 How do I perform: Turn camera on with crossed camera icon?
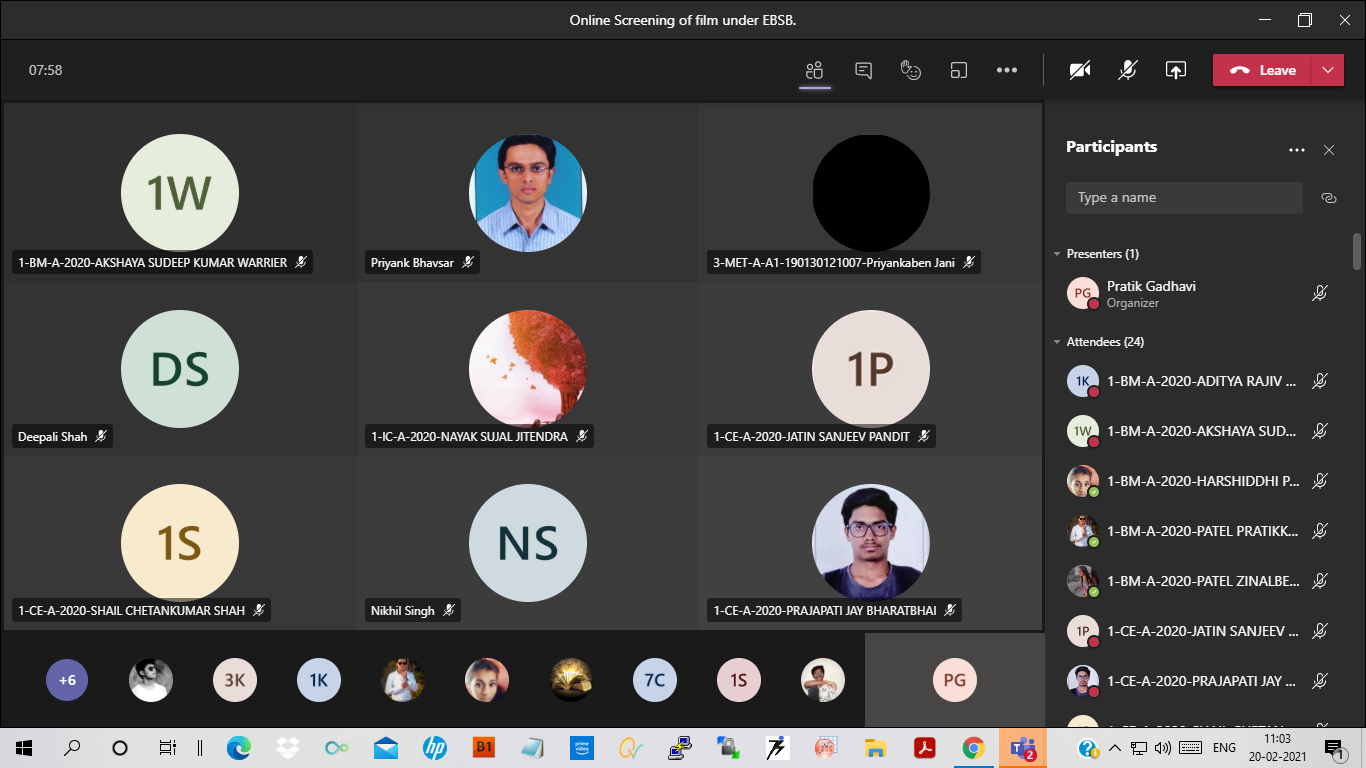coord(1080,70)
